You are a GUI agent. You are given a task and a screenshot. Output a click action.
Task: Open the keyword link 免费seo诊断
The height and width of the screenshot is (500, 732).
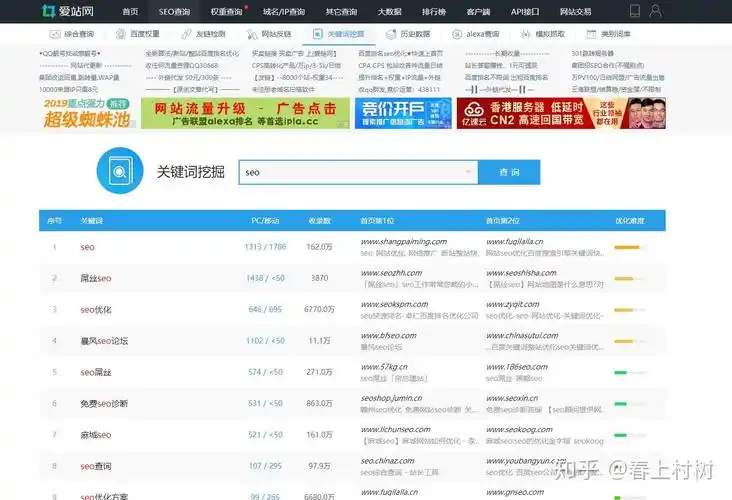click(104, 403)
